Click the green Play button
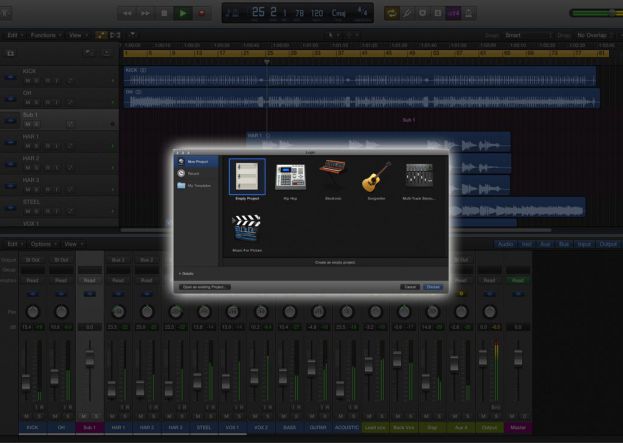623x443 pixels. click(183, 13)
